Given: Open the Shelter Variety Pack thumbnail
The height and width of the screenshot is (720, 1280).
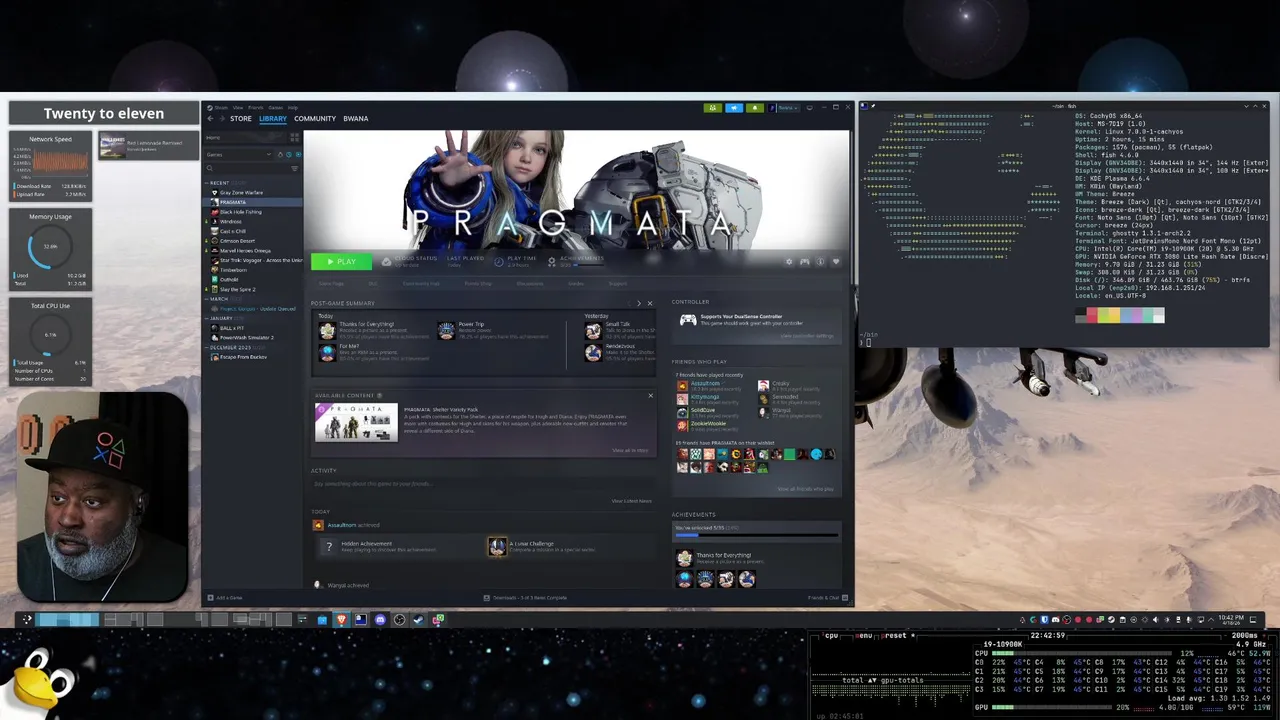Looking at the screenshot, I should tap(356, 422).
